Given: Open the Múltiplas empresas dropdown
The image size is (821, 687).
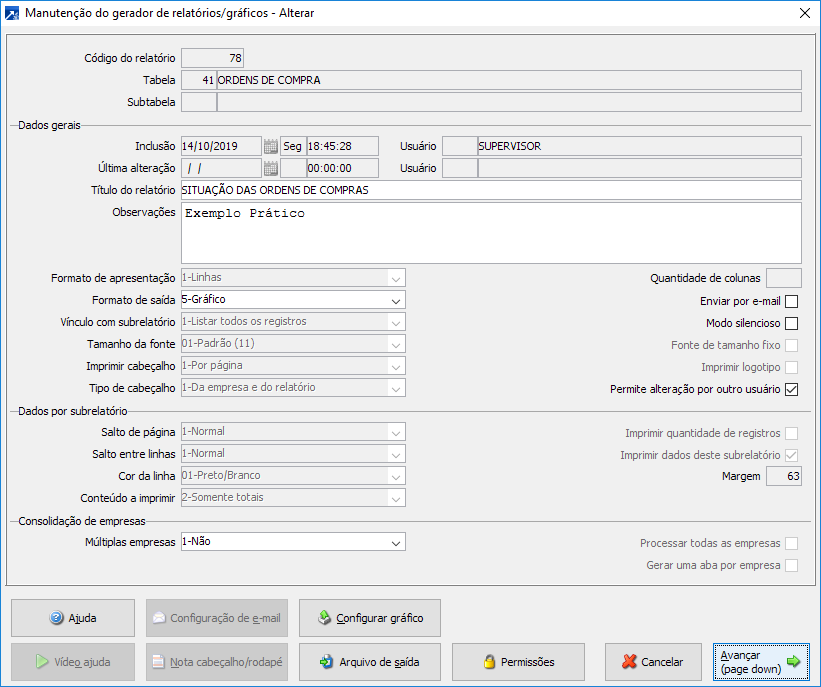Looking at the screenshot, I should [x=396, y=542].
